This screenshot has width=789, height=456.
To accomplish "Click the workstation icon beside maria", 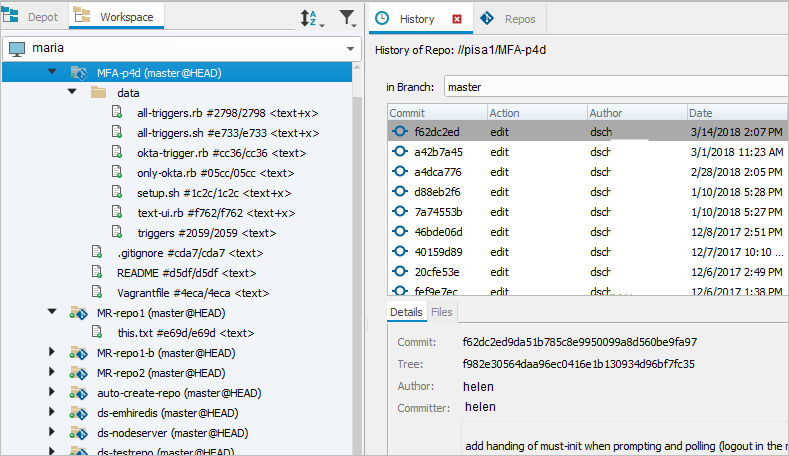I will (17, 49).
